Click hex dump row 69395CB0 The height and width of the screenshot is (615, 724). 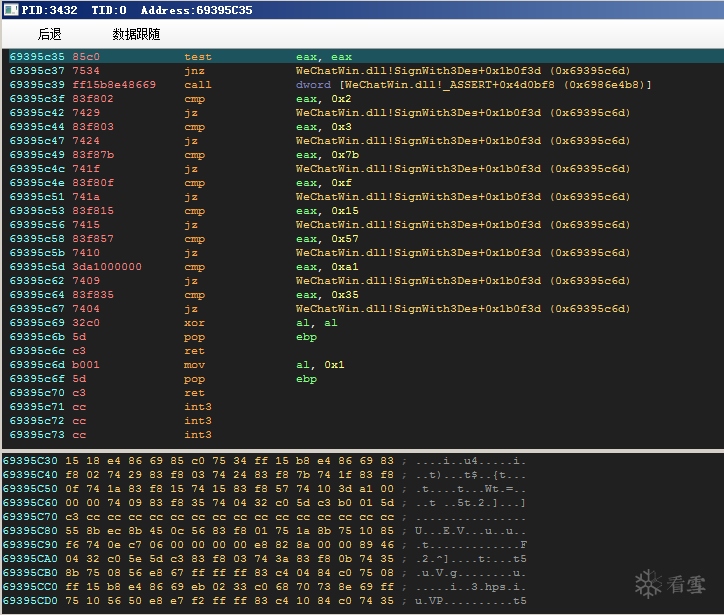[264, 573]
